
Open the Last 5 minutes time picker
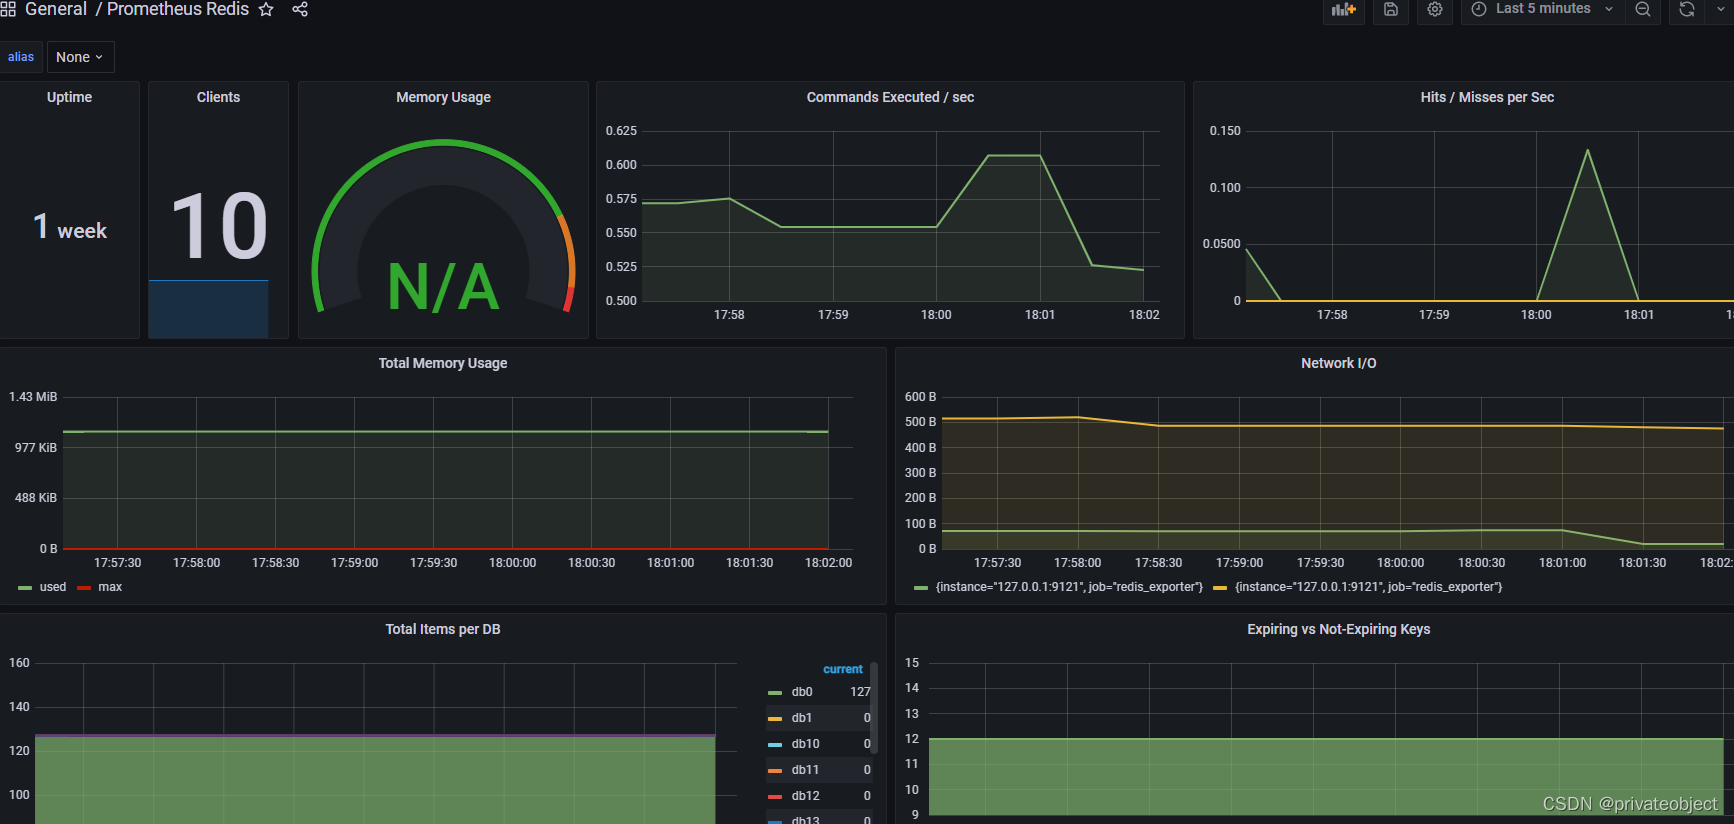point(1542,9)
